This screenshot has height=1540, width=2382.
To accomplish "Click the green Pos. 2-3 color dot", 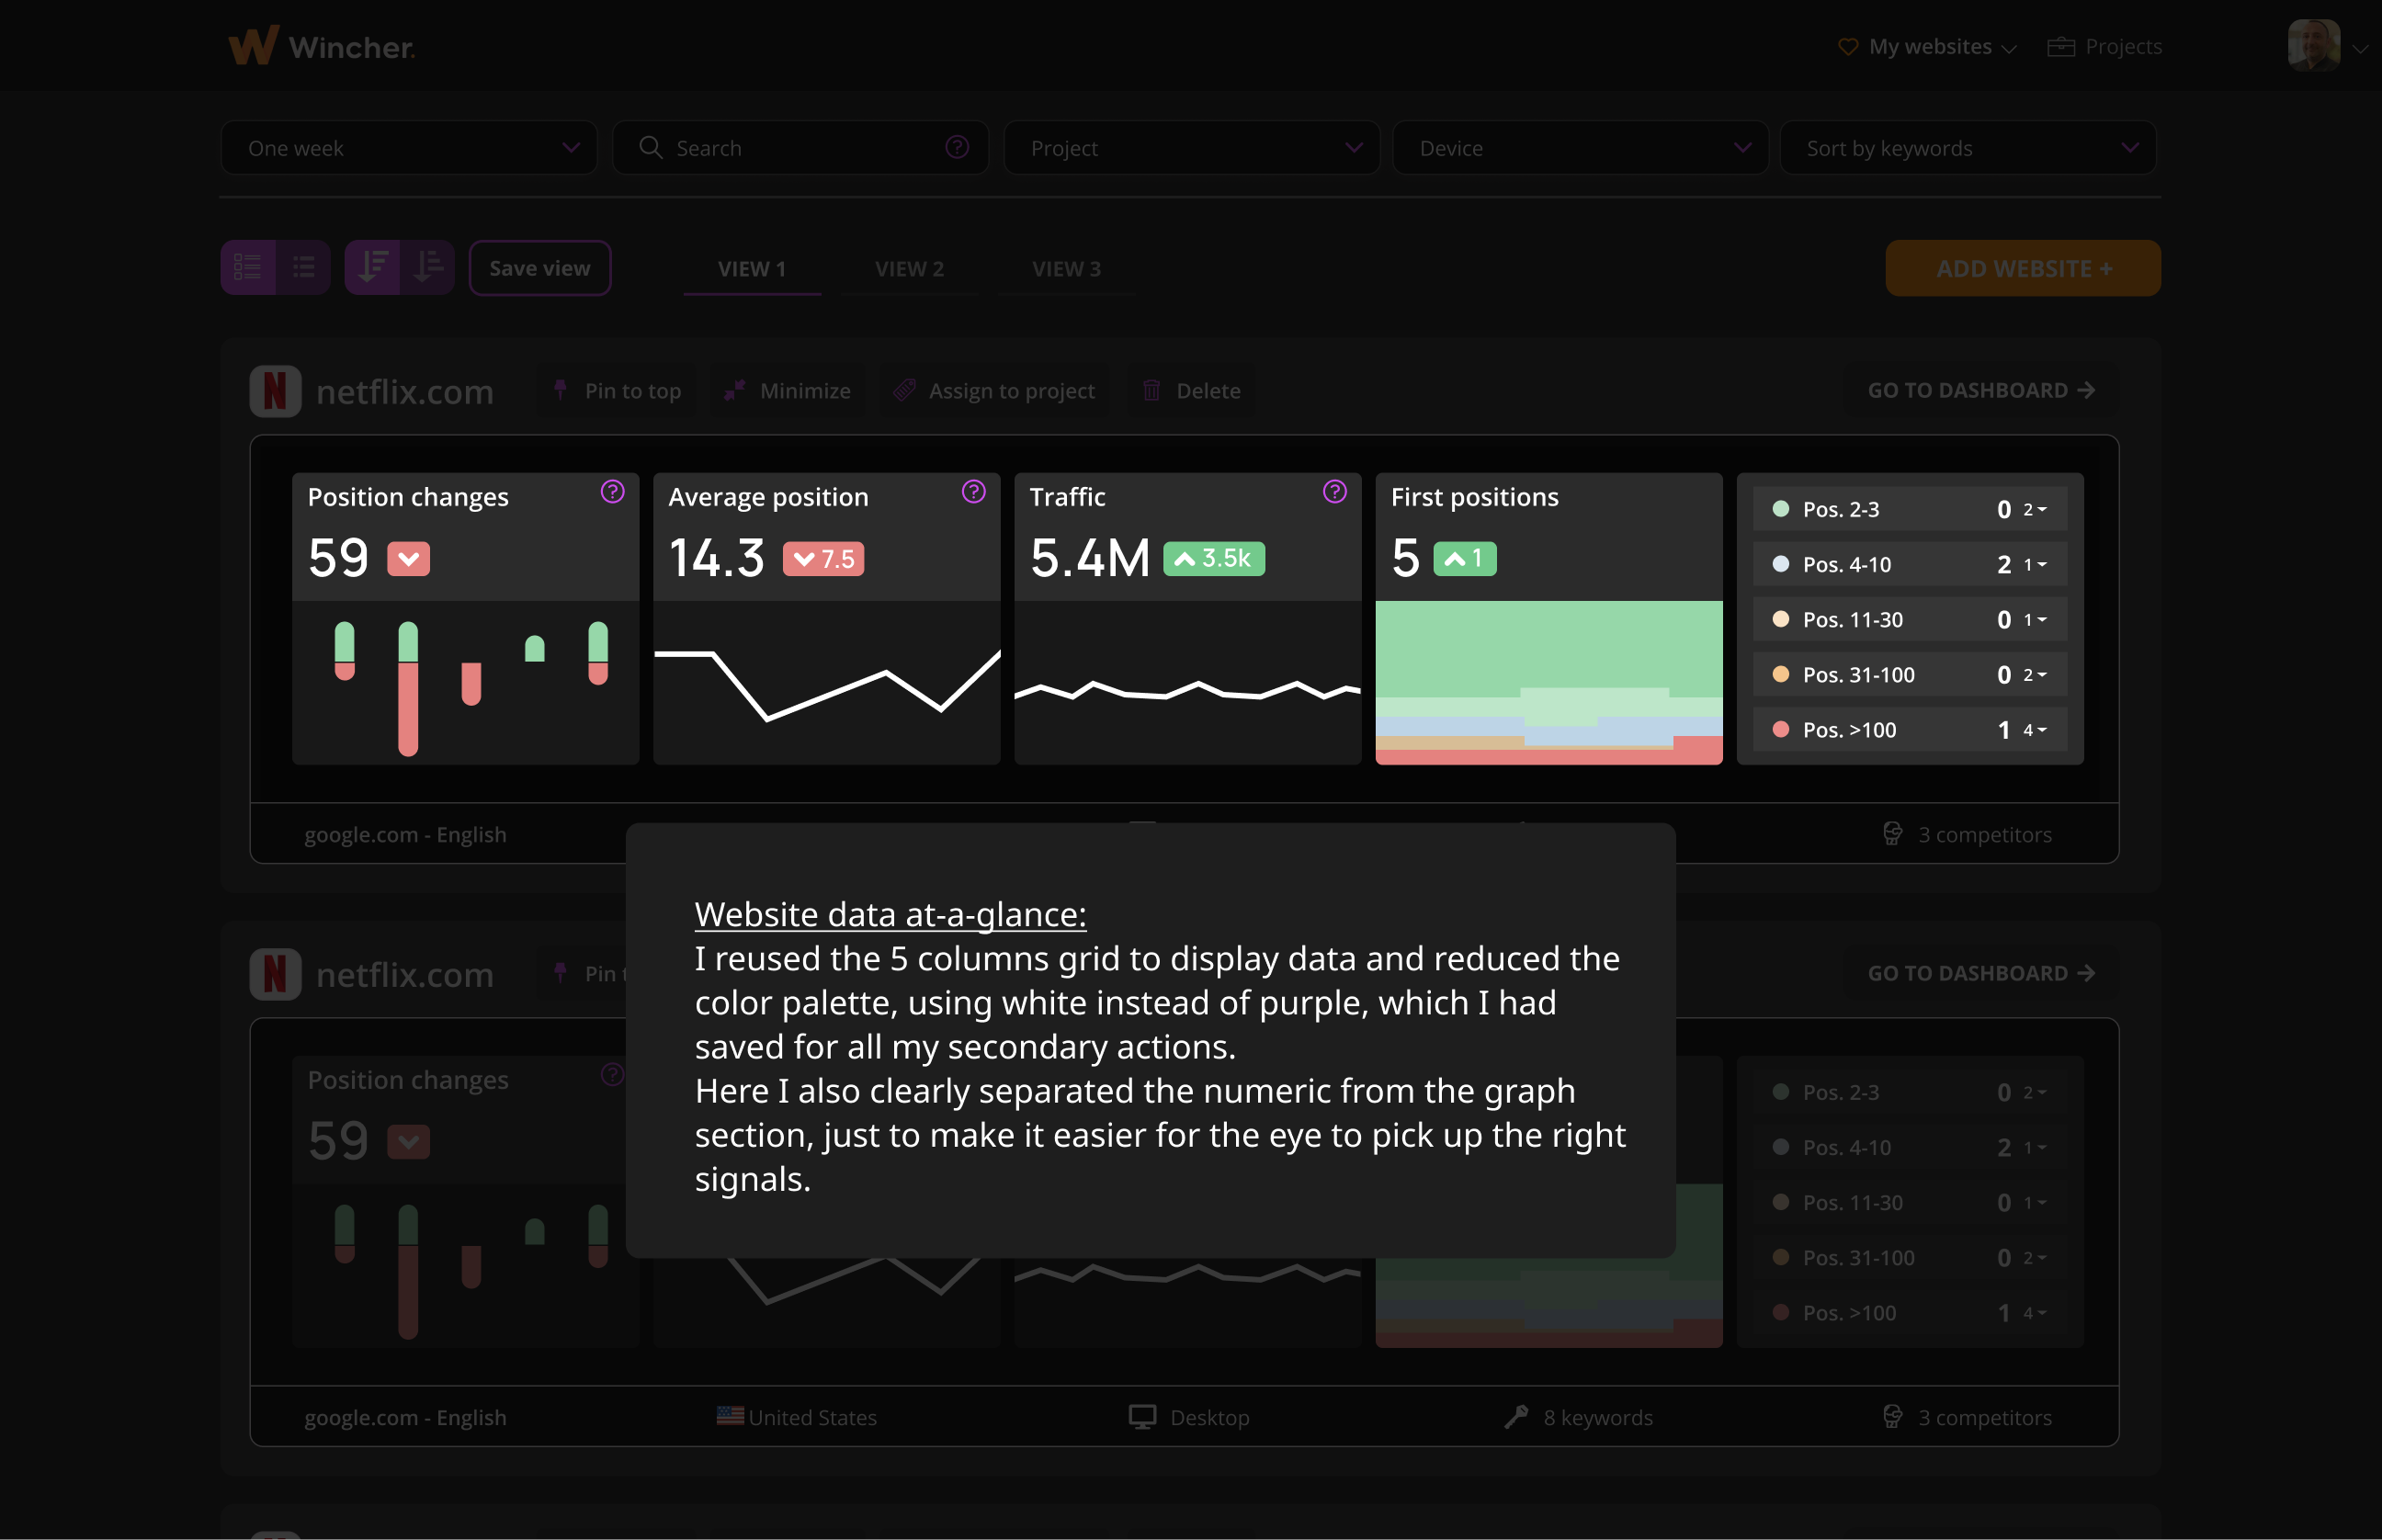I will [x=1780, y=509].
